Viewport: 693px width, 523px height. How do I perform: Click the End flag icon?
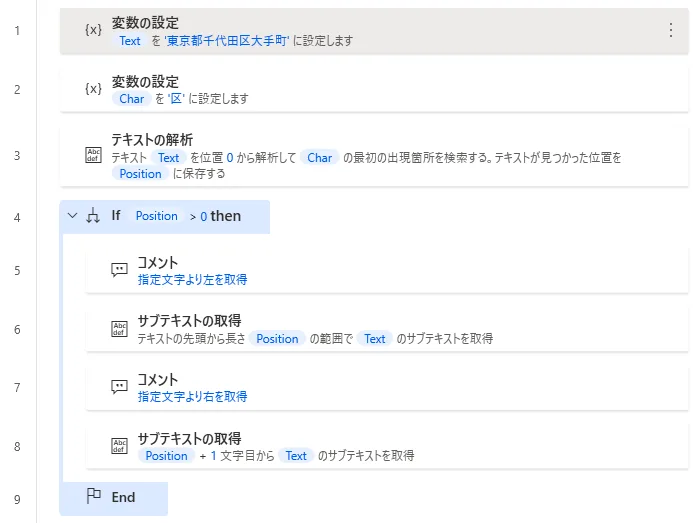(x=94, y=497)
